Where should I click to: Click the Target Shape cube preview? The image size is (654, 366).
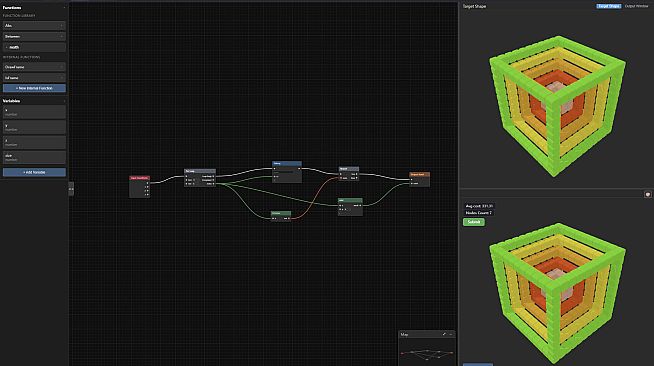coord(557,106)
